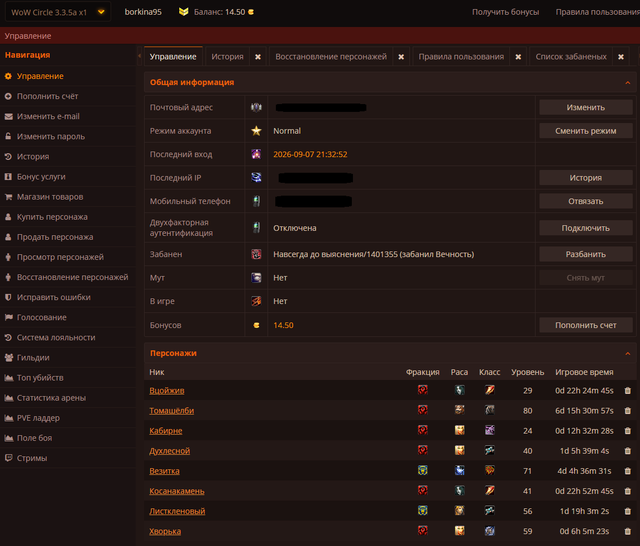Open Правила пользования link in top bar
The width and height of the screenshot is (640, 546).
[598, 12]
